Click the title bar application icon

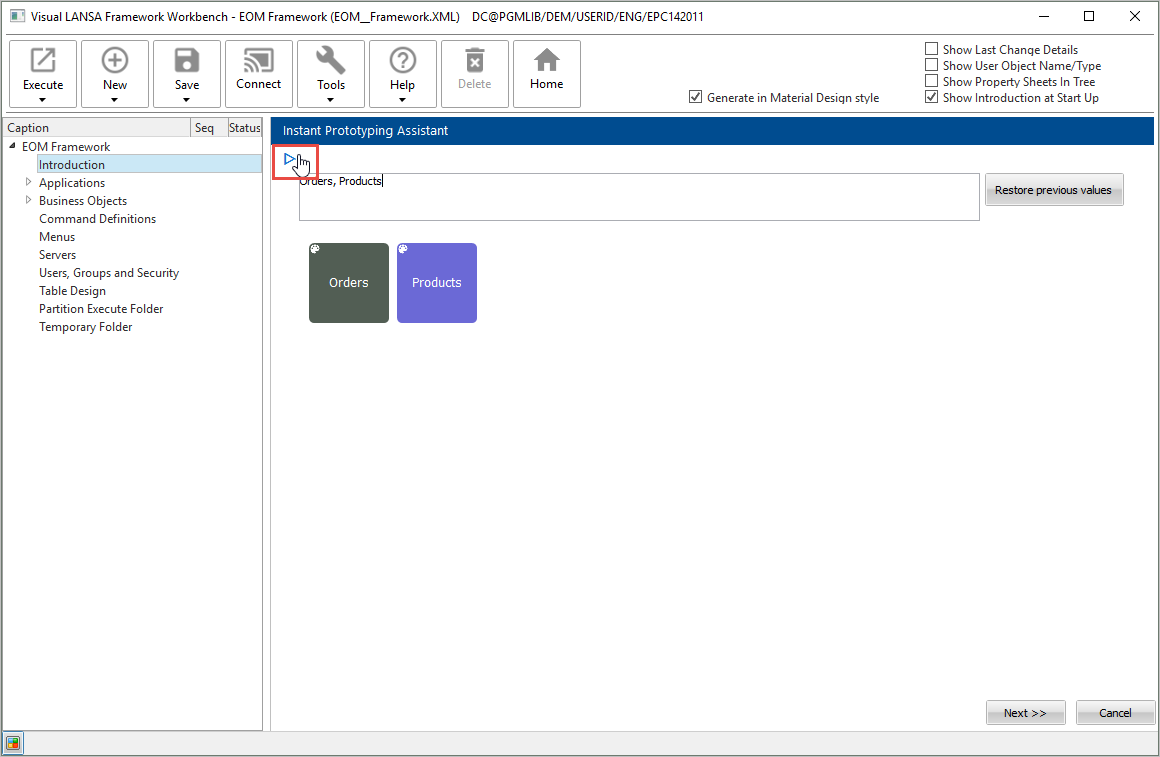pyautogui.click(x=17, y=16)
